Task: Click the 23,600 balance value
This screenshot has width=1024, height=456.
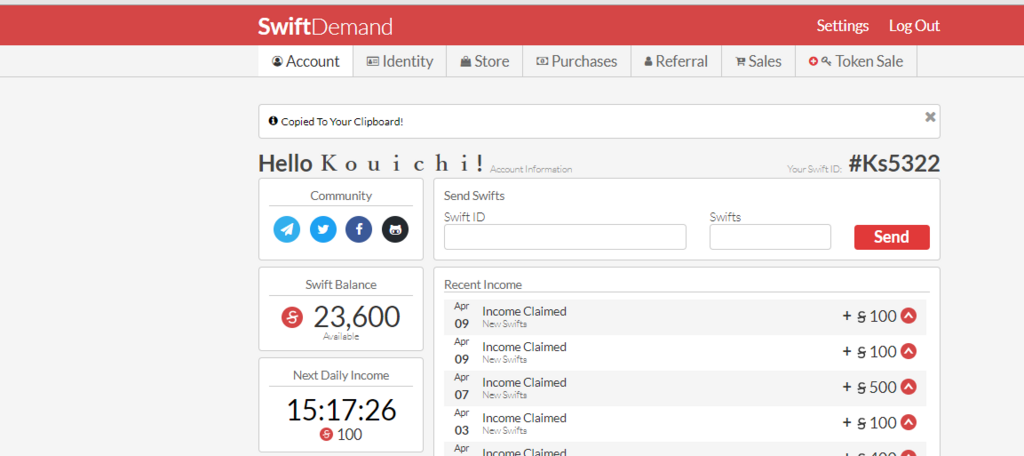Action: (357, 317)
